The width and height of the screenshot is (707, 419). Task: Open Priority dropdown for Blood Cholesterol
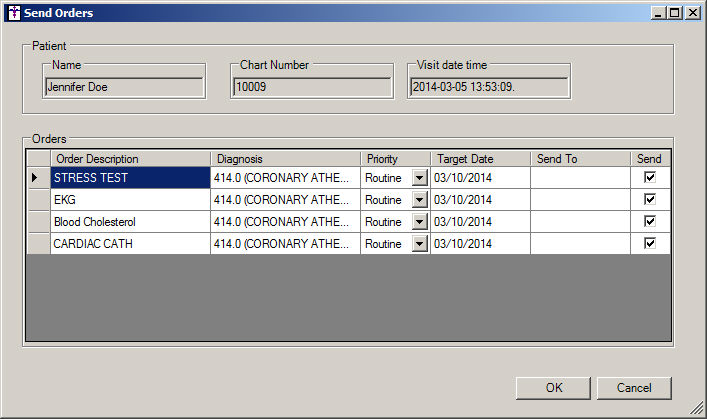click(x=419, y=222)
